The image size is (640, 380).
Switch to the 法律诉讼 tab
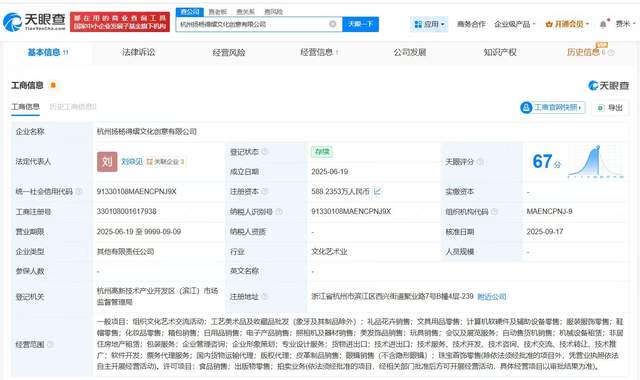point(138,52)
